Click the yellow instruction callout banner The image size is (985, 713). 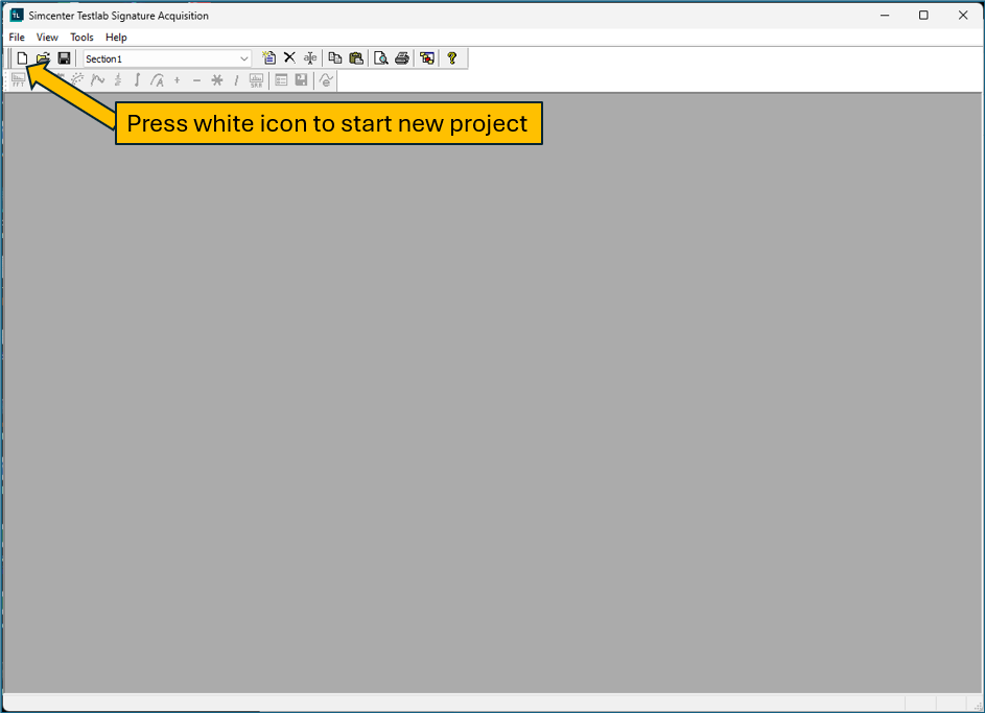coord(328,123)
